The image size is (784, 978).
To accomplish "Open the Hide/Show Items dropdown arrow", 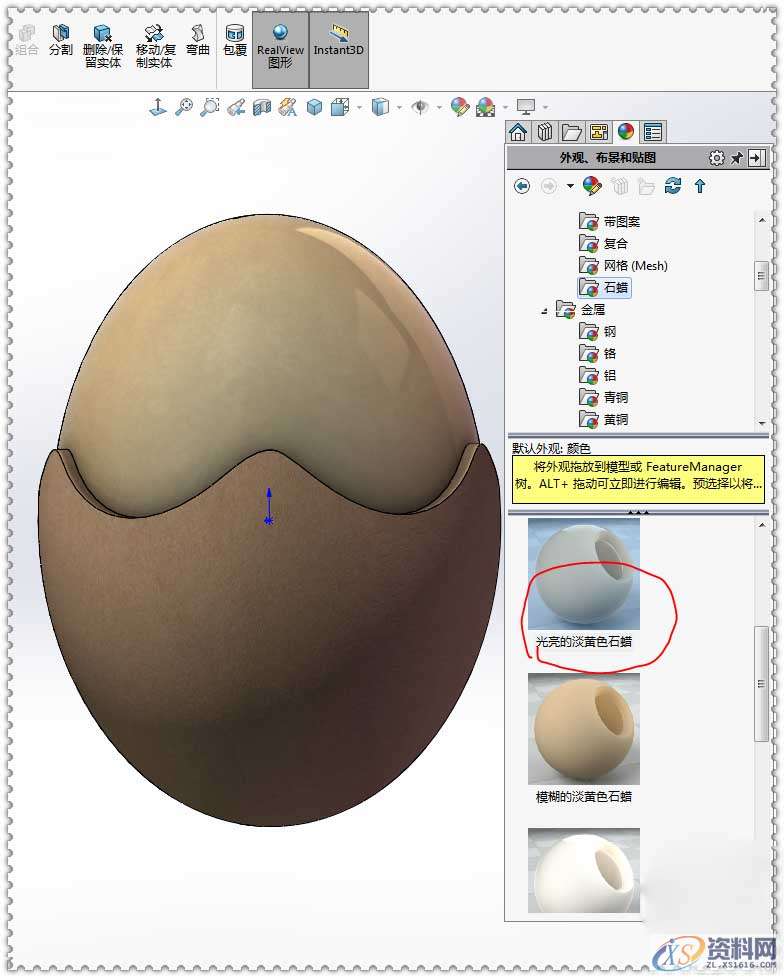I will pyautogui.click(x=439, y=108).
